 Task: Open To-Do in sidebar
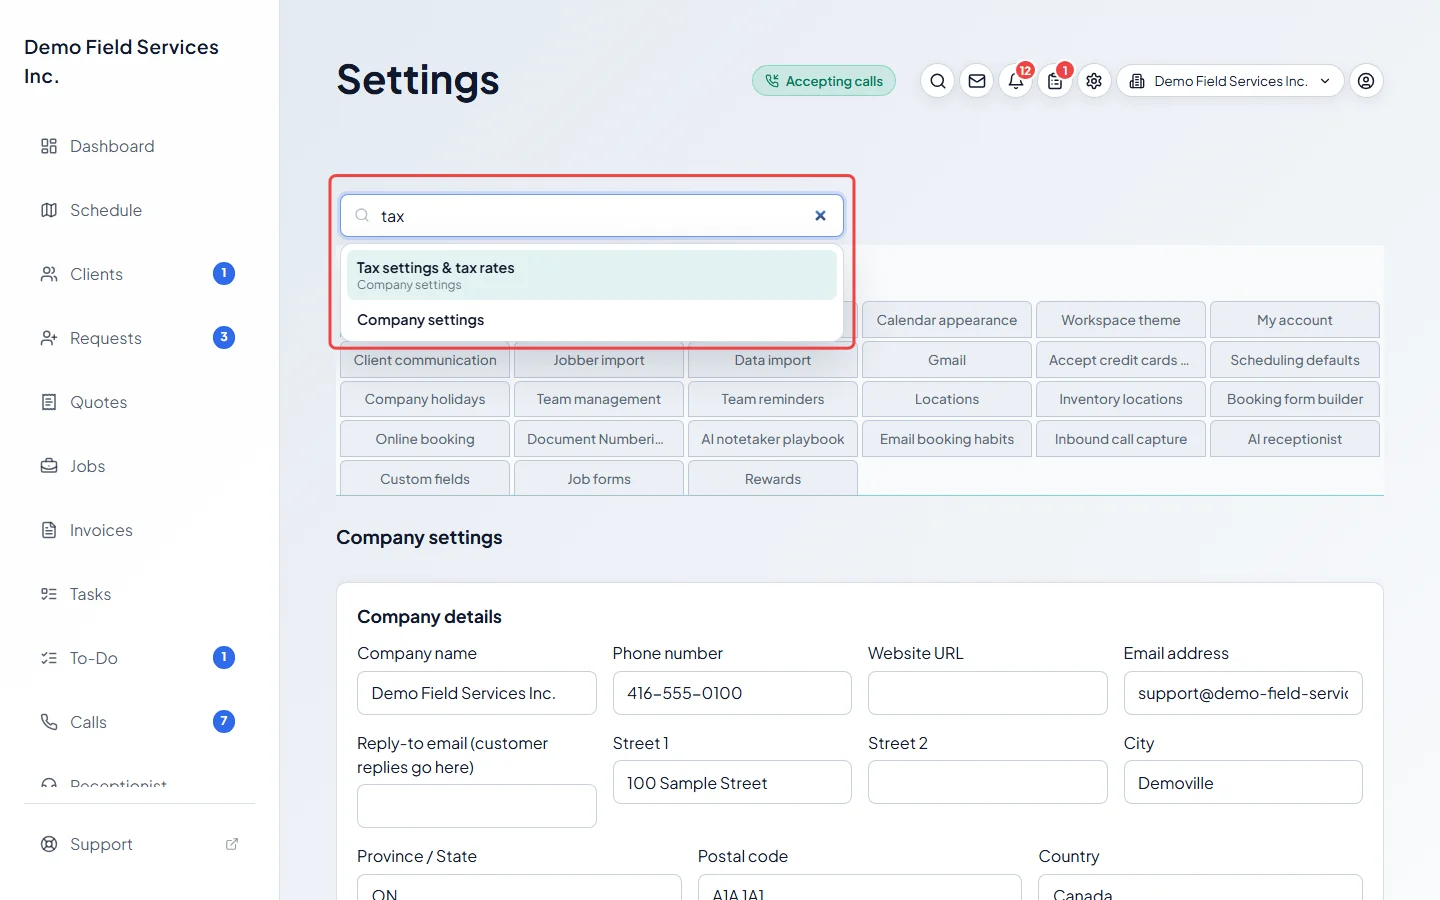pyautogui.click(x=140, y=658)
